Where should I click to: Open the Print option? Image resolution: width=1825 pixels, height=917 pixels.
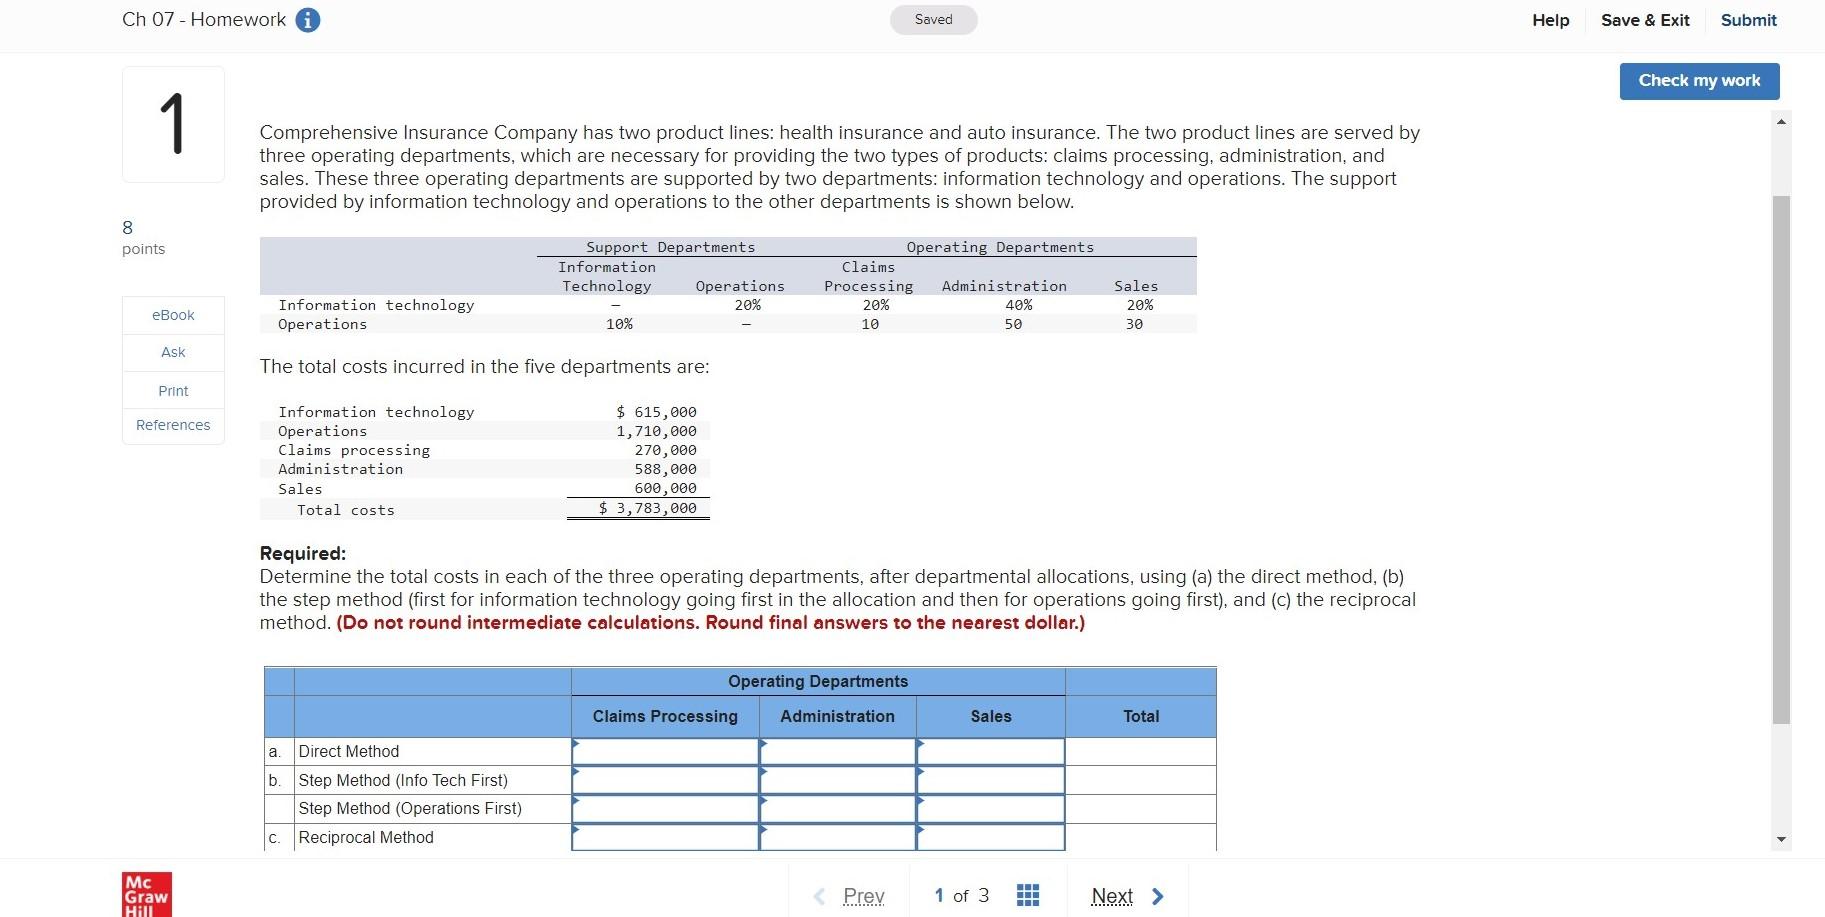[x=172, y=390]
